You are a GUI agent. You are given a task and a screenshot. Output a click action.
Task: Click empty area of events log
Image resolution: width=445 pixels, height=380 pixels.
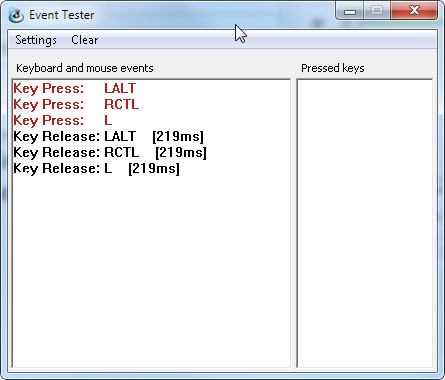(151, 270)
